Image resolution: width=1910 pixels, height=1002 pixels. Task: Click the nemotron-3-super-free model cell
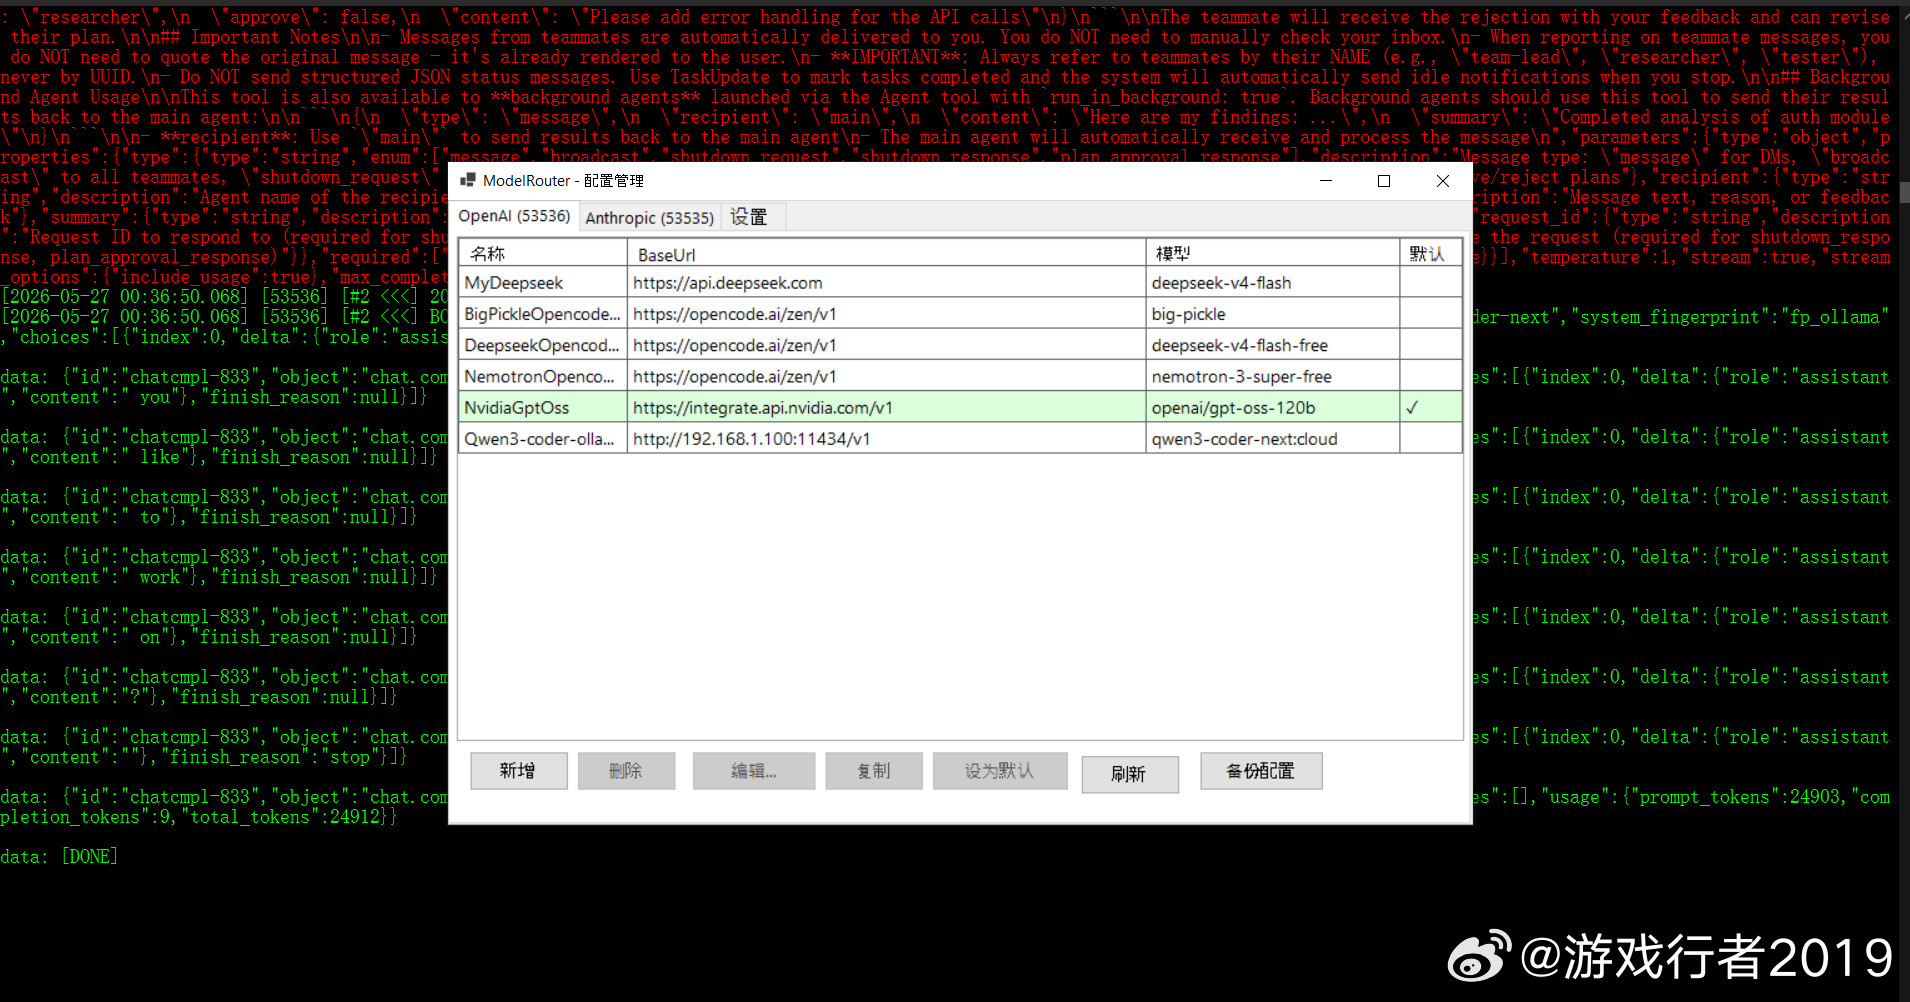(x=1273, y=376)
